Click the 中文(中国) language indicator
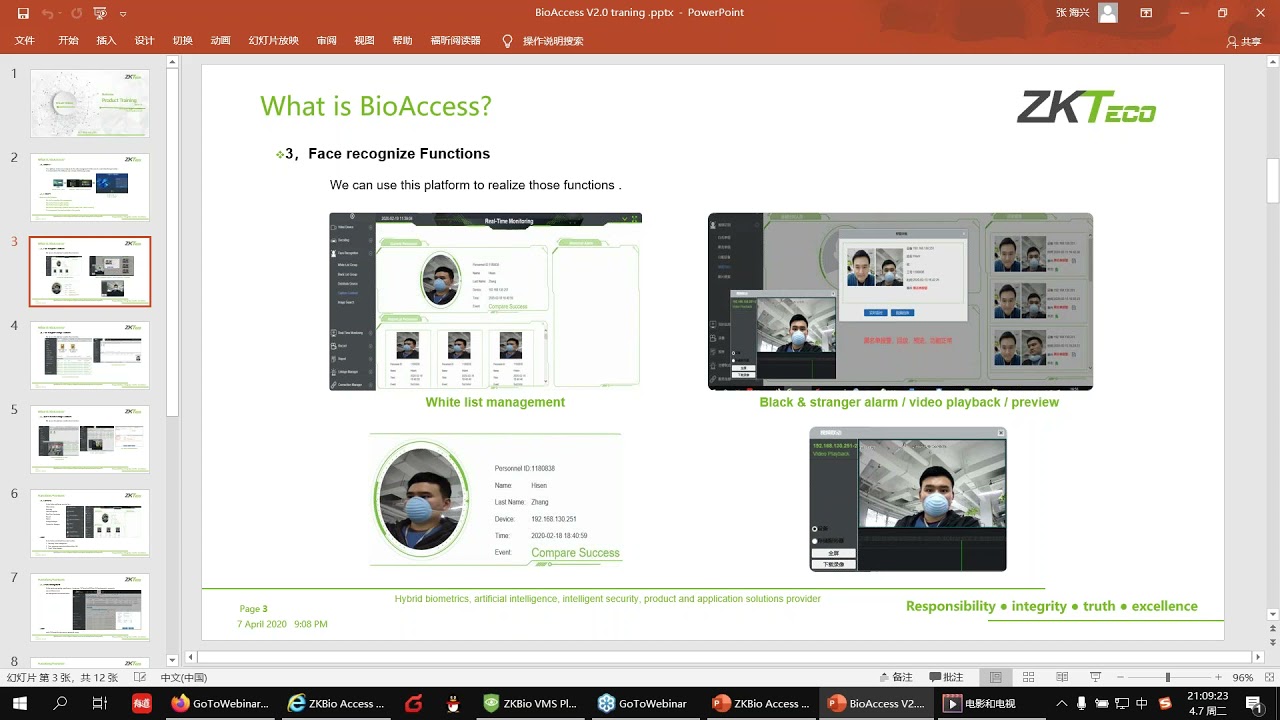1280x720 pixels. tap(184, 677)
